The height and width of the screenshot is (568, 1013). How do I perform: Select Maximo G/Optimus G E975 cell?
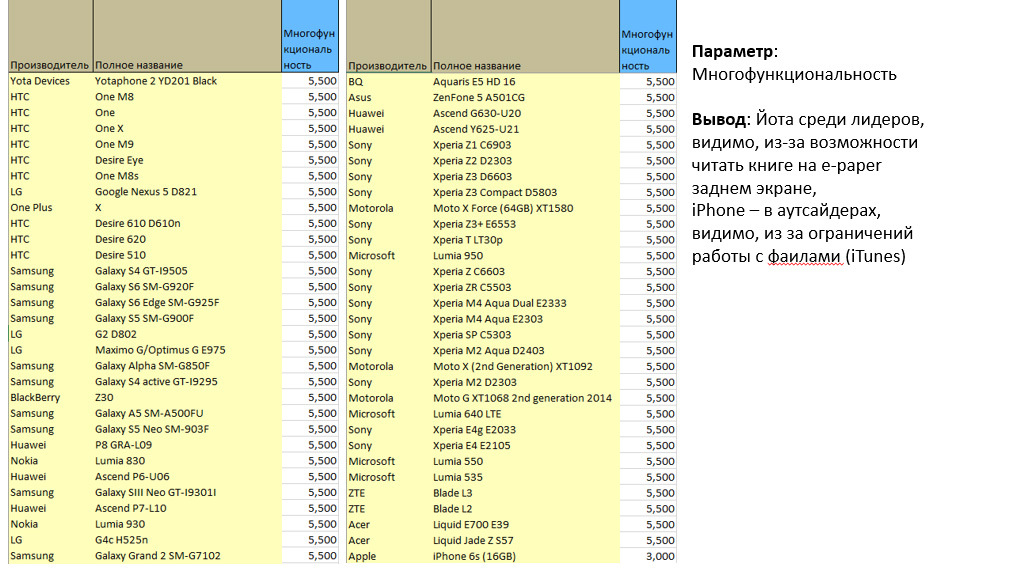click(x=187, y=350)
